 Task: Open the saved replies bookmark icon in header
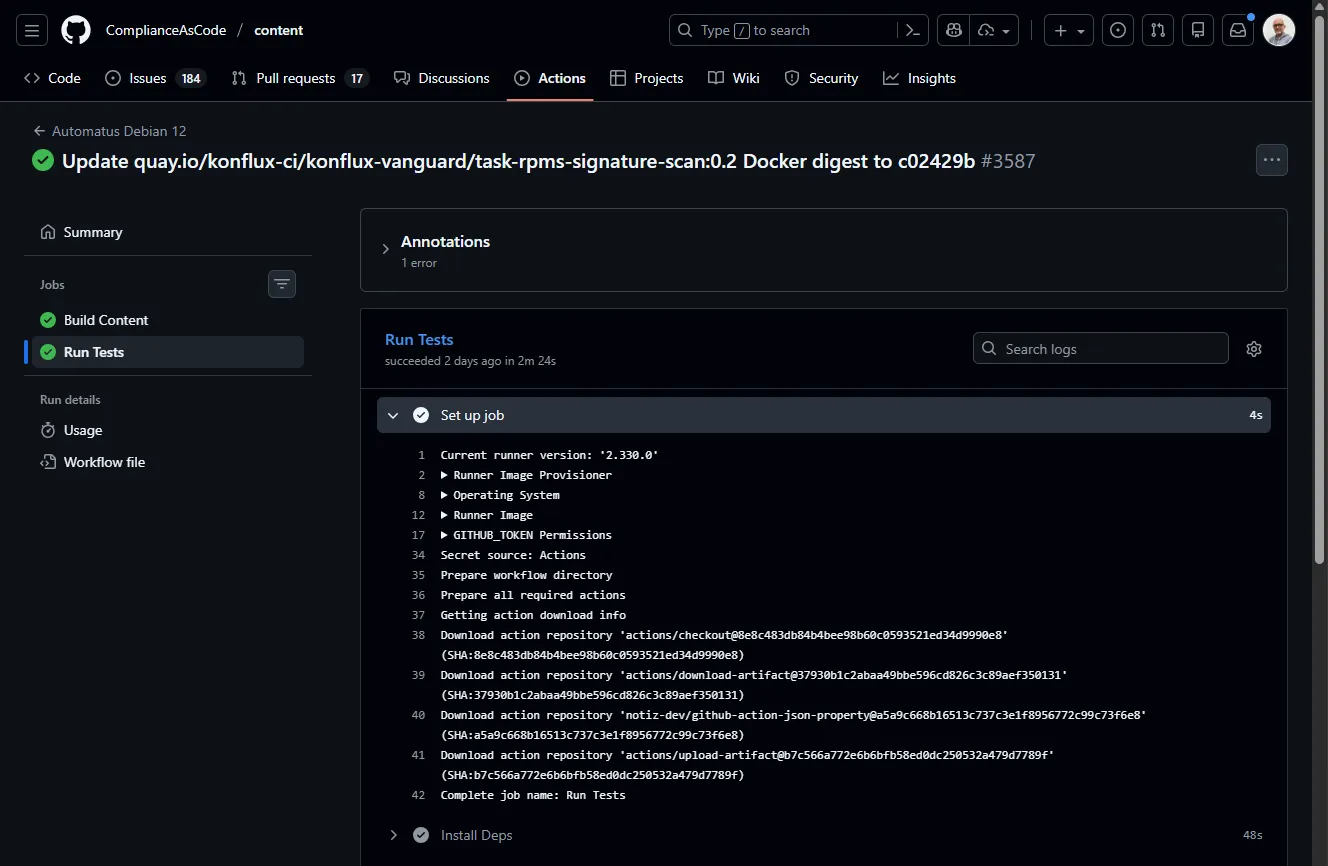(1197, 30)
